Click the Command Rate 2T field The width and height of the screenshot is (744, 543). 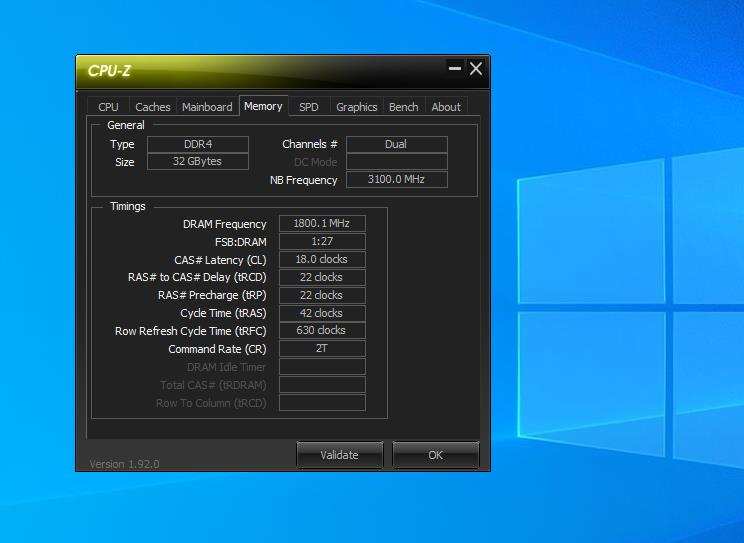coord(322,348)
